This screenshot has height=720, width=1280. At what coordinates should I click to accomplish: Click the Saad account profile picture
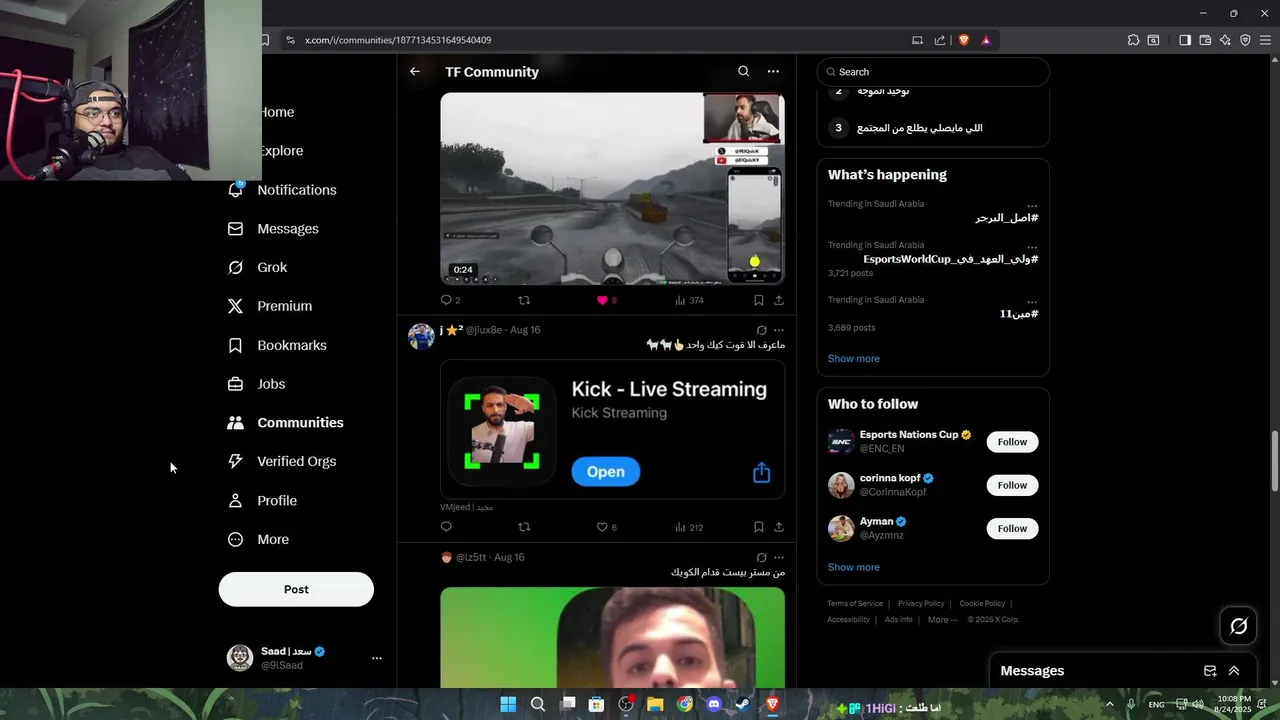(240, 658)
